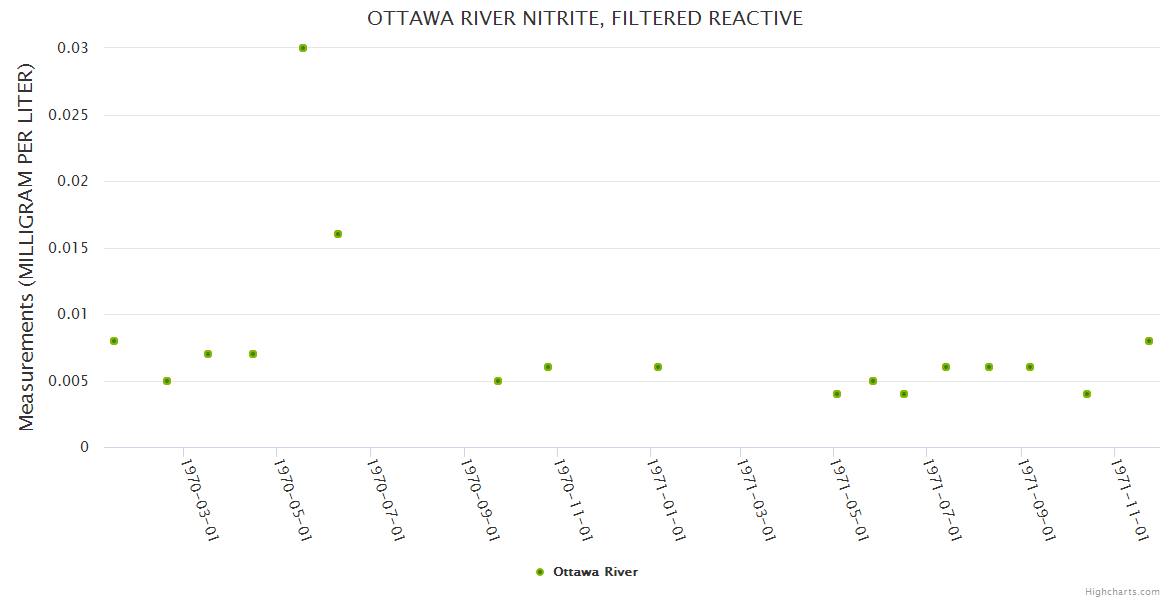The width and height of the screenshot is (1170, 600).
Task: Select the rightmost data point at 0.008
Action: point(1149,341)
